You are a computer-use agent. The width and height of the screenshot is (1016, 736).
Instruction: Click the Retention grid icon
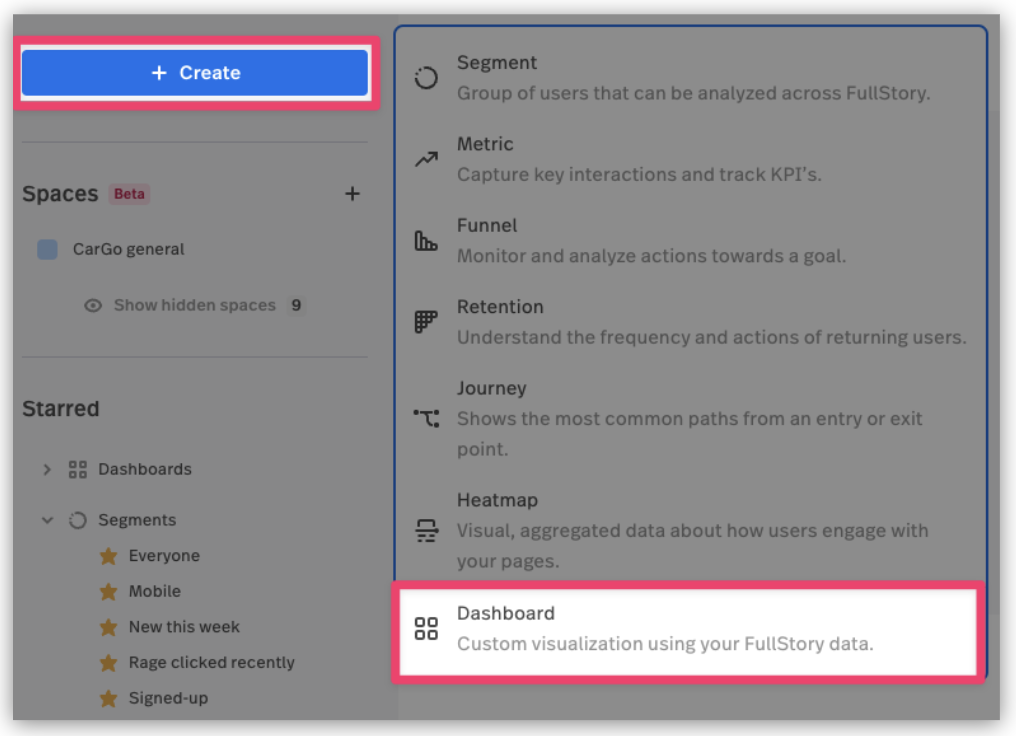[426, 322]
